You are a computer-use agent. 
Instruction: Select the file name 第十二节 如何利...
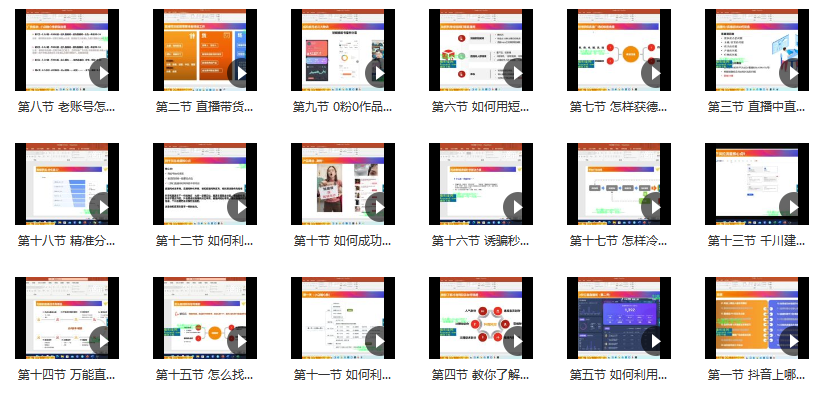[x=204, y=241]
